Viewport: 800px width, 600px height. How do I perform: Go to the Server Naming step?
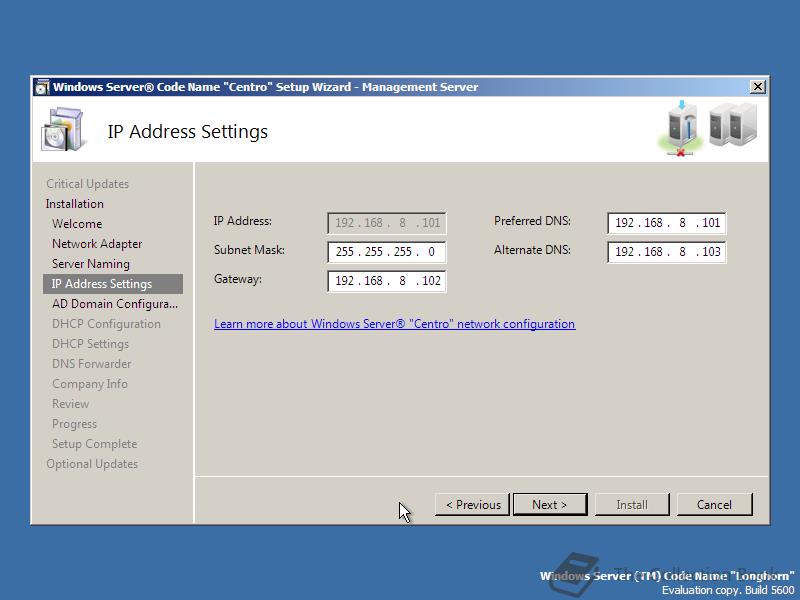point(91,264)
